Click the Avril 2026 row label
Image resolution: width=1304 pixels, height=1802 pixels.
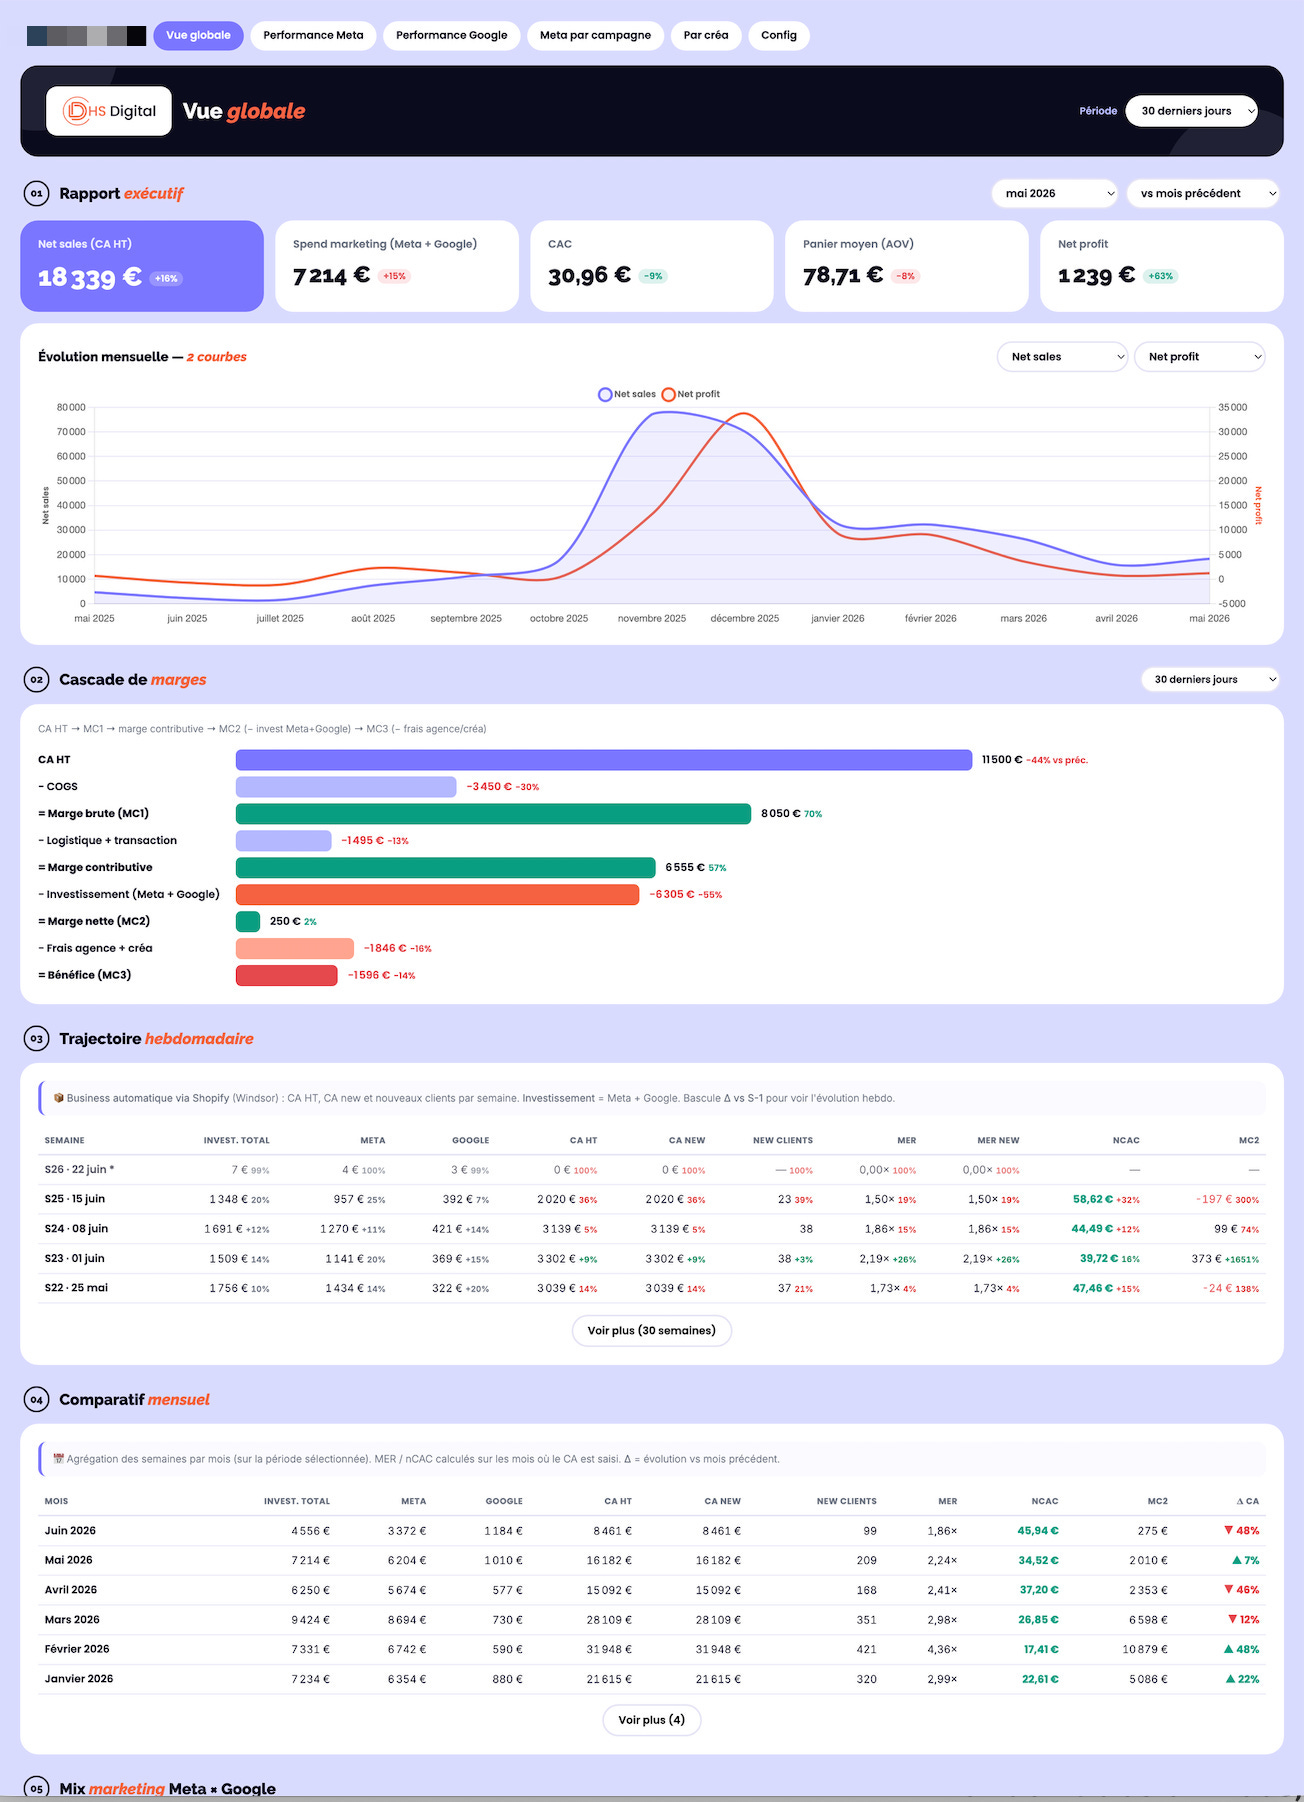(x=71, y=1590)
